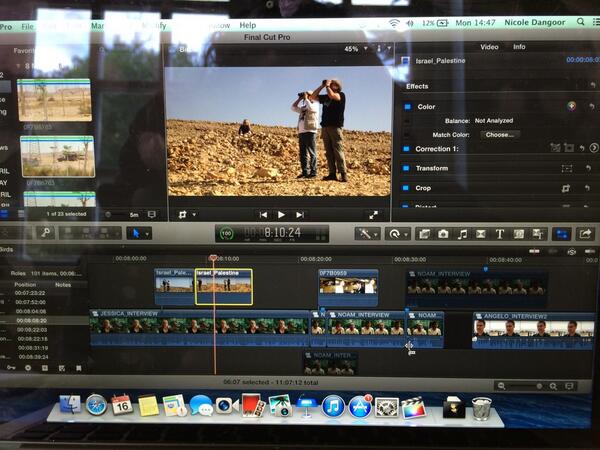The image size is (600, 450).
Task: Toggle the Color effect checkbox
Action: tap(407, 107)
